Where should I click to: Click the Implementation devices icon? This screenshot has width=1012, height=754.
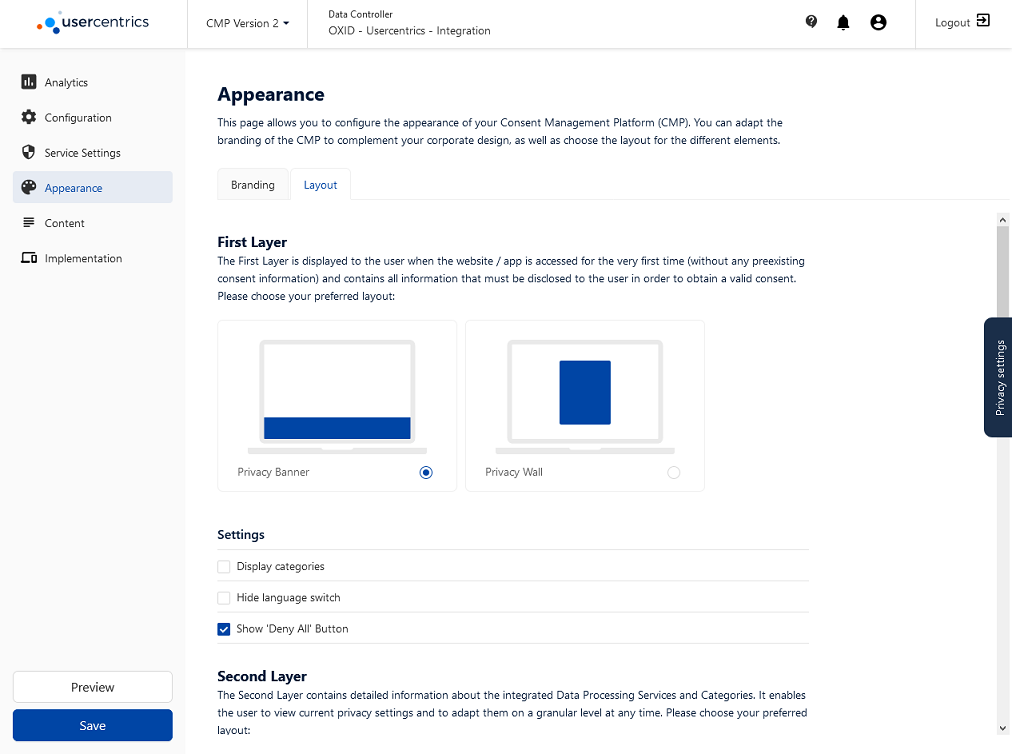click(29, 258)
